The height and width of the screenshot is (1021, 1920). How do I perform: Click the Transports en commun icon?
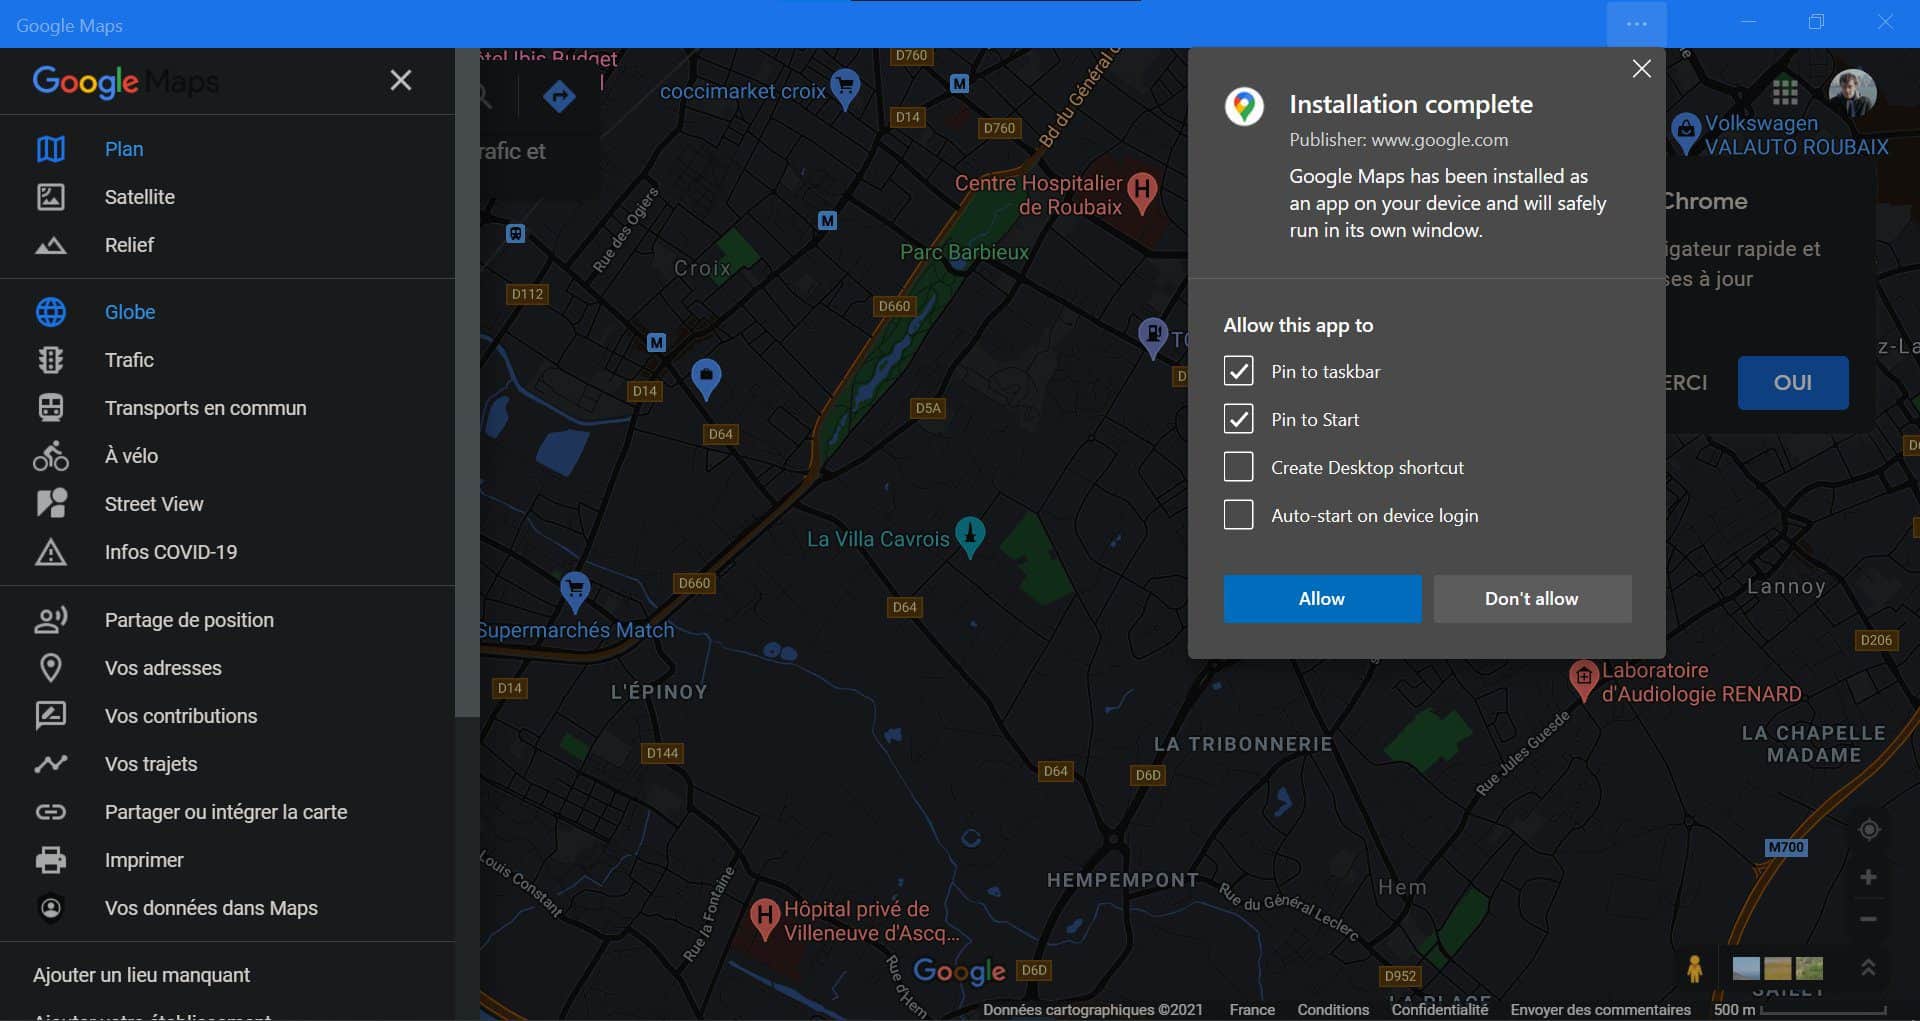(x=51, y=408)
